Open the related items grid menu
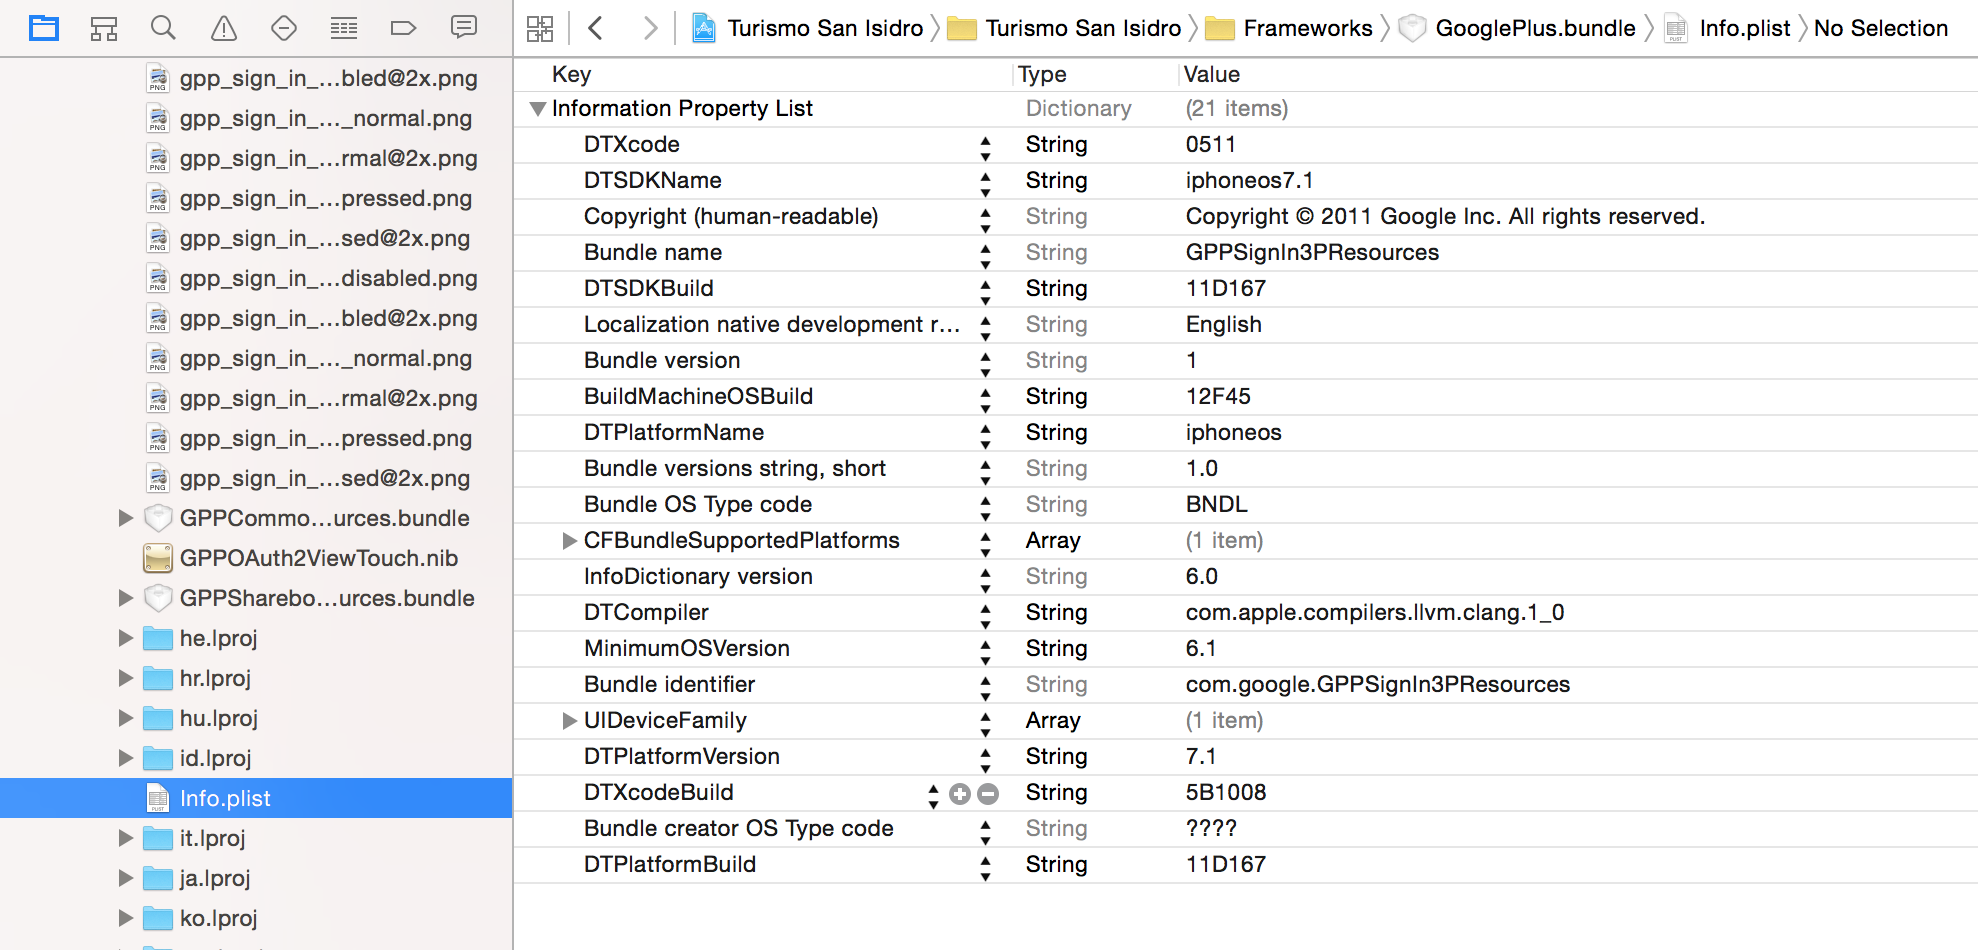This screenshot has width=1978, height=950. 540,28
